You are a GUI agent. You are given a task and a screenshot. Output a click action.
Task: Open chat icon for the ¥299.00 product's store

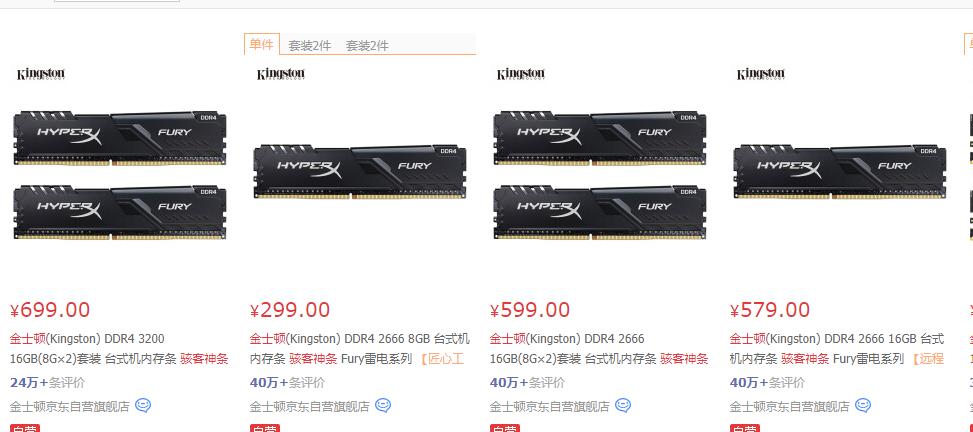[x=383, y=406]
